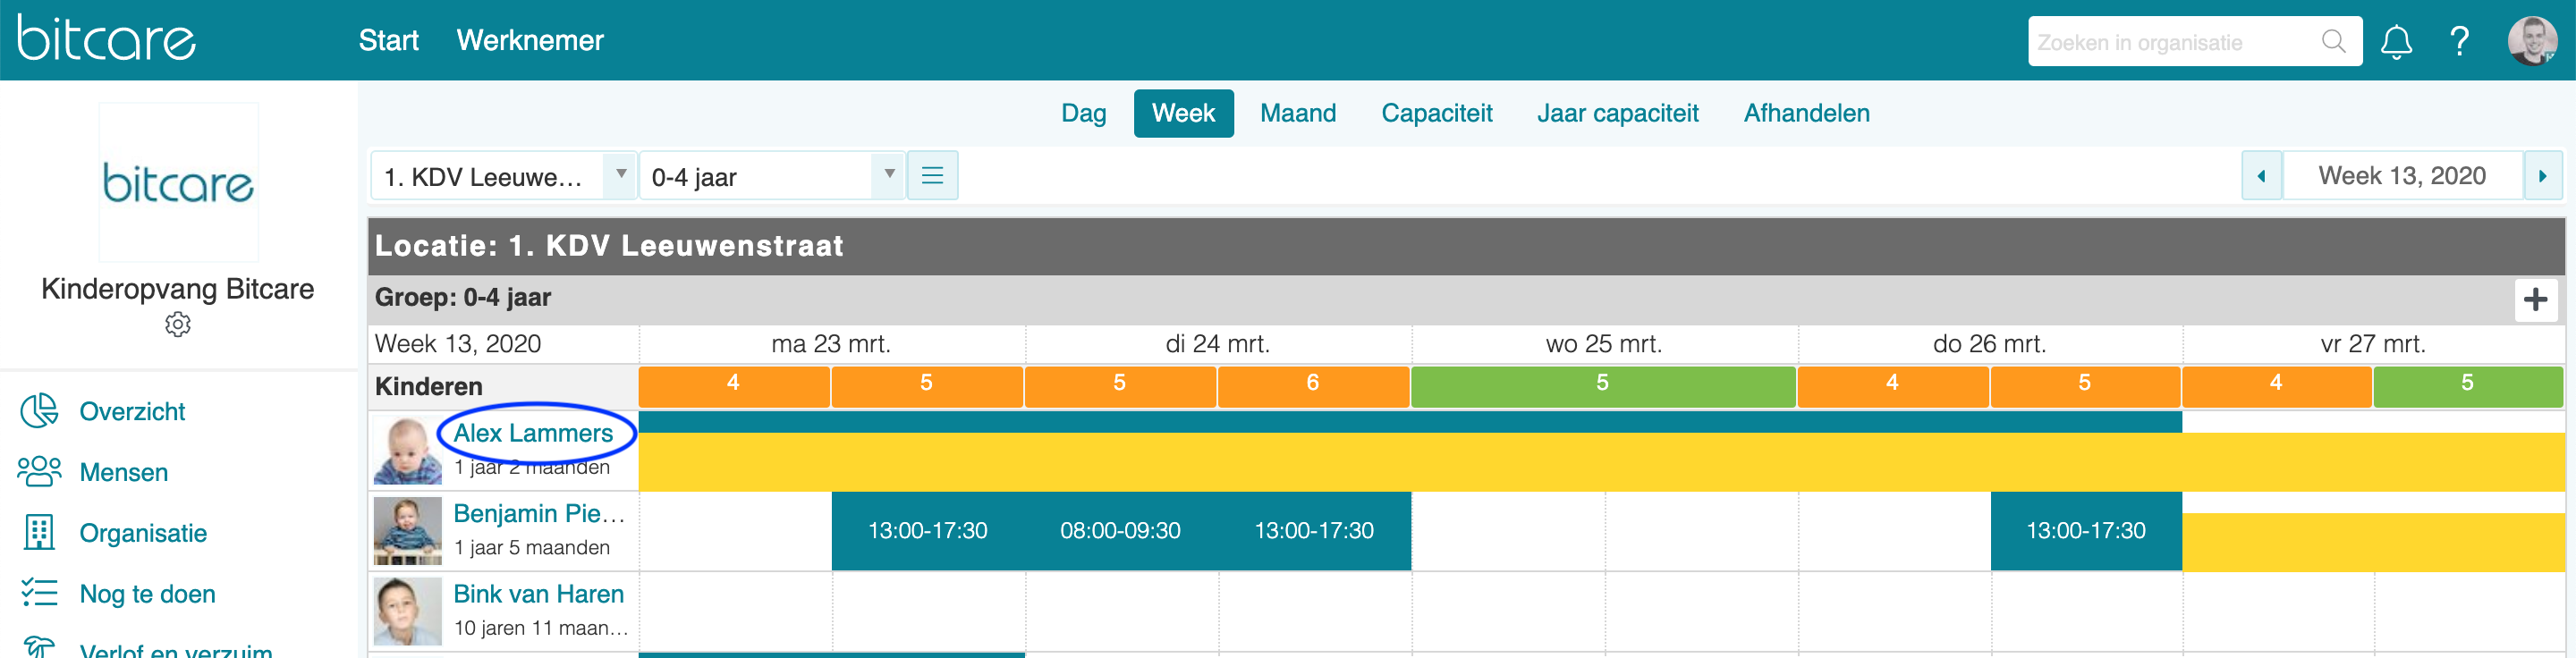Add item with the plus icon
Image resolution: width=2576 pixels, height=658 pixels.
click(x=2535, y=299)
